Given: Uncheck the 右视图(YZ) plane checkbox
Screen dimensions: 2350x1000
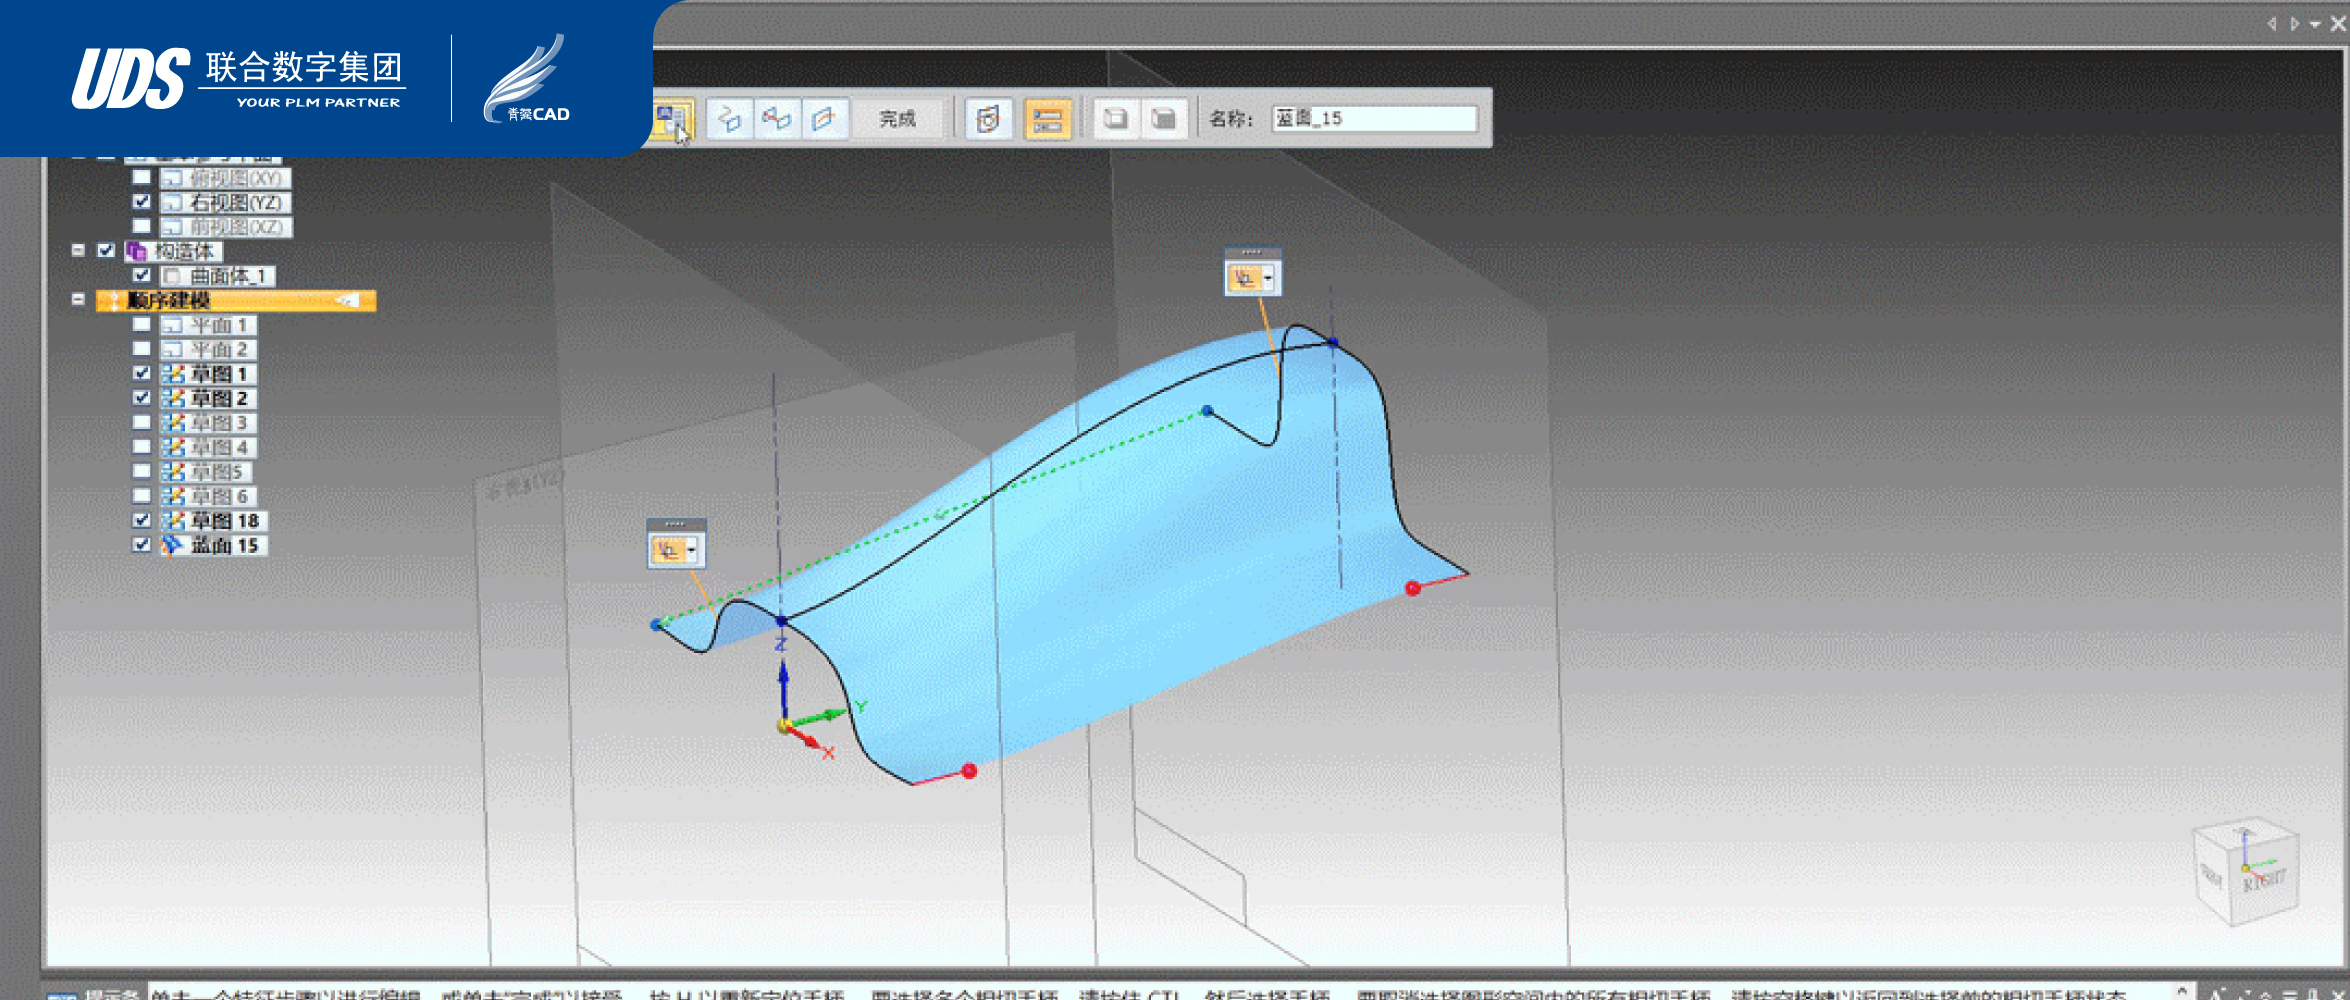Looking at the screenshot, I should point(142,202).
